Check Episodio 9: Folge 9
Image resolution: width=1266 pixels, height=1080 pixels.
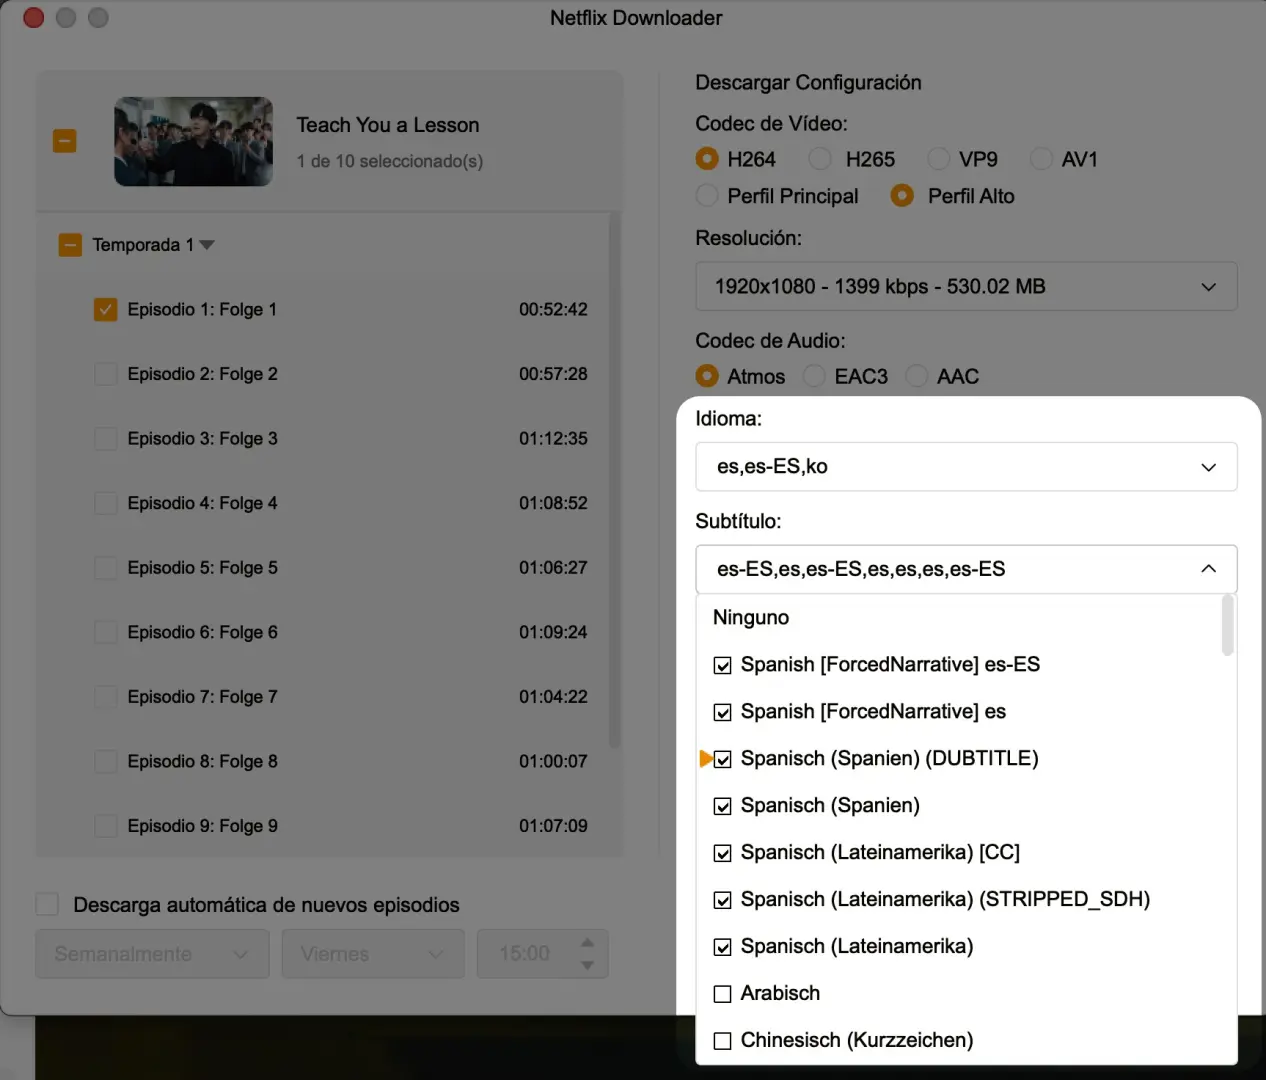(106, 826)
